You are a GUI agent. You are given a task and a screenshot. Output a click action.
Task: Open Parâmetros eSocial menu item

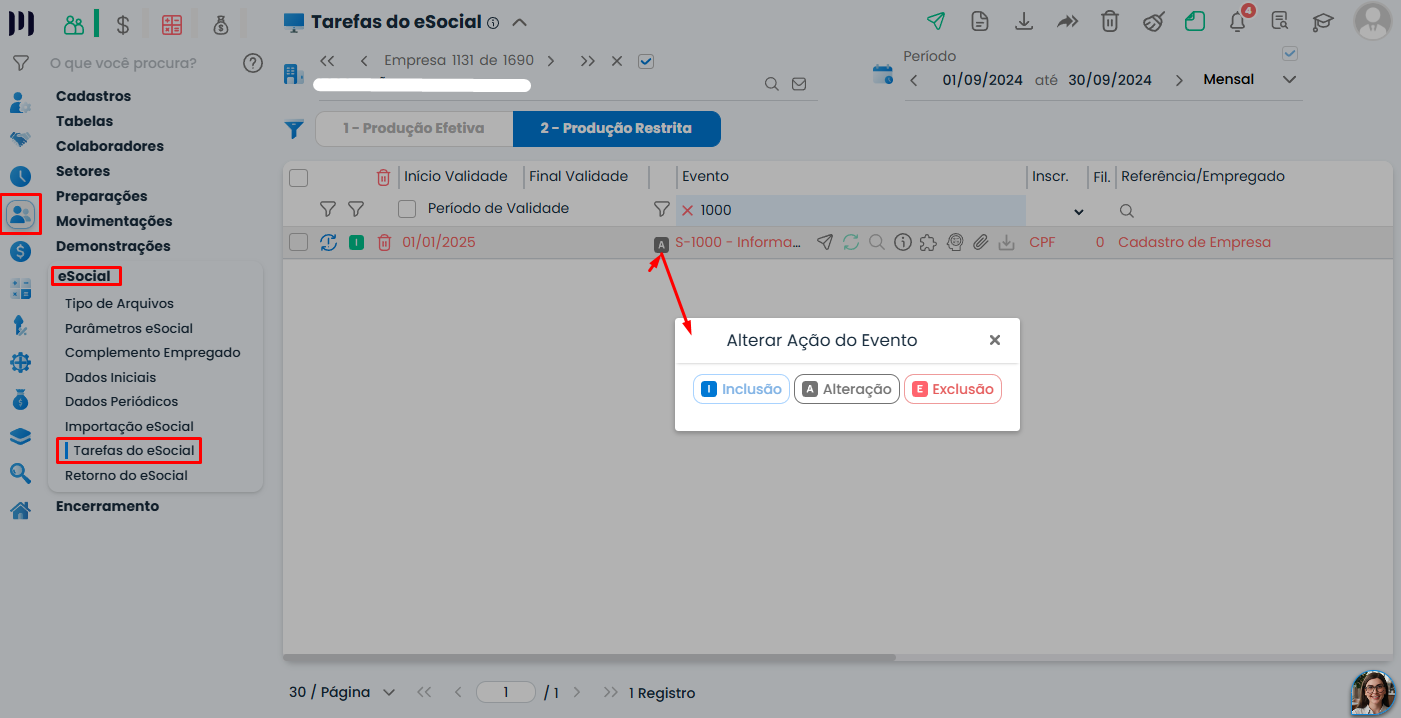coord(129,328)
